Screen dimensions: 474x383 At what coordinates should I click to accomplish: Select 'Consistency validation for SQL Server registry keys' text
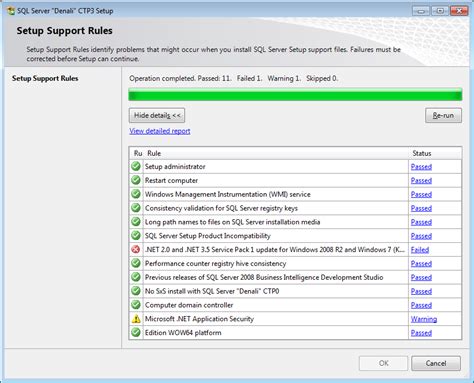[221, 208]
